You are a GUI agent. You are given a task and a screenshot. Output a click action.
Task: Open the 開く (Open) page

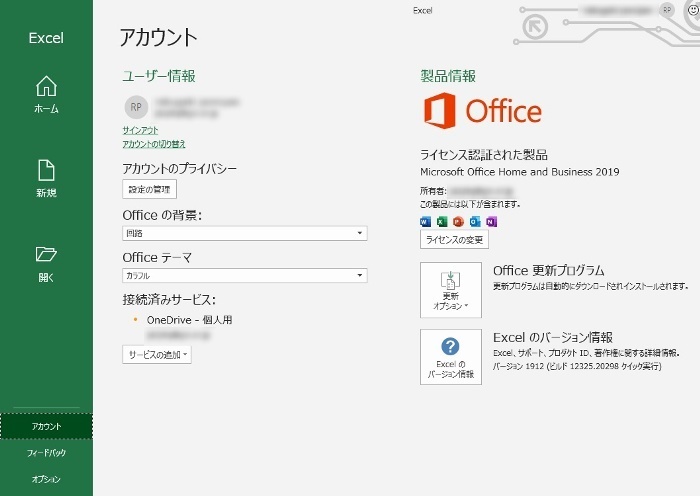coord(46,263)
